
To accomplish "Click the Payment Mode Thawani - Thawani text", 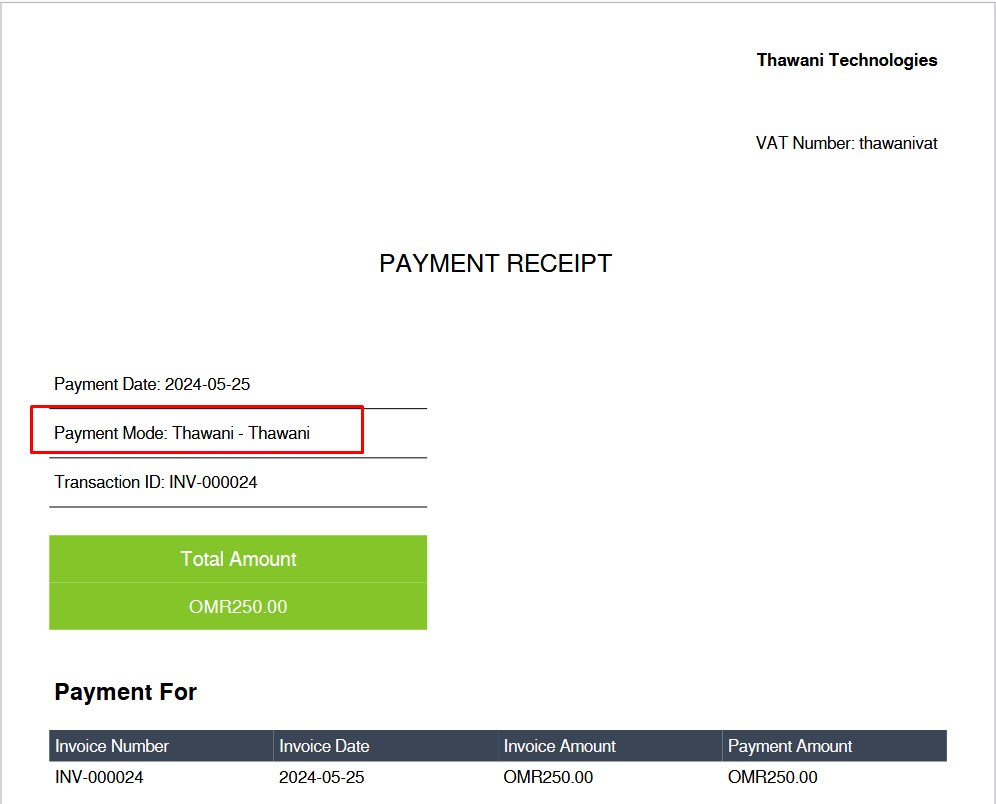I will pos(183,433).
